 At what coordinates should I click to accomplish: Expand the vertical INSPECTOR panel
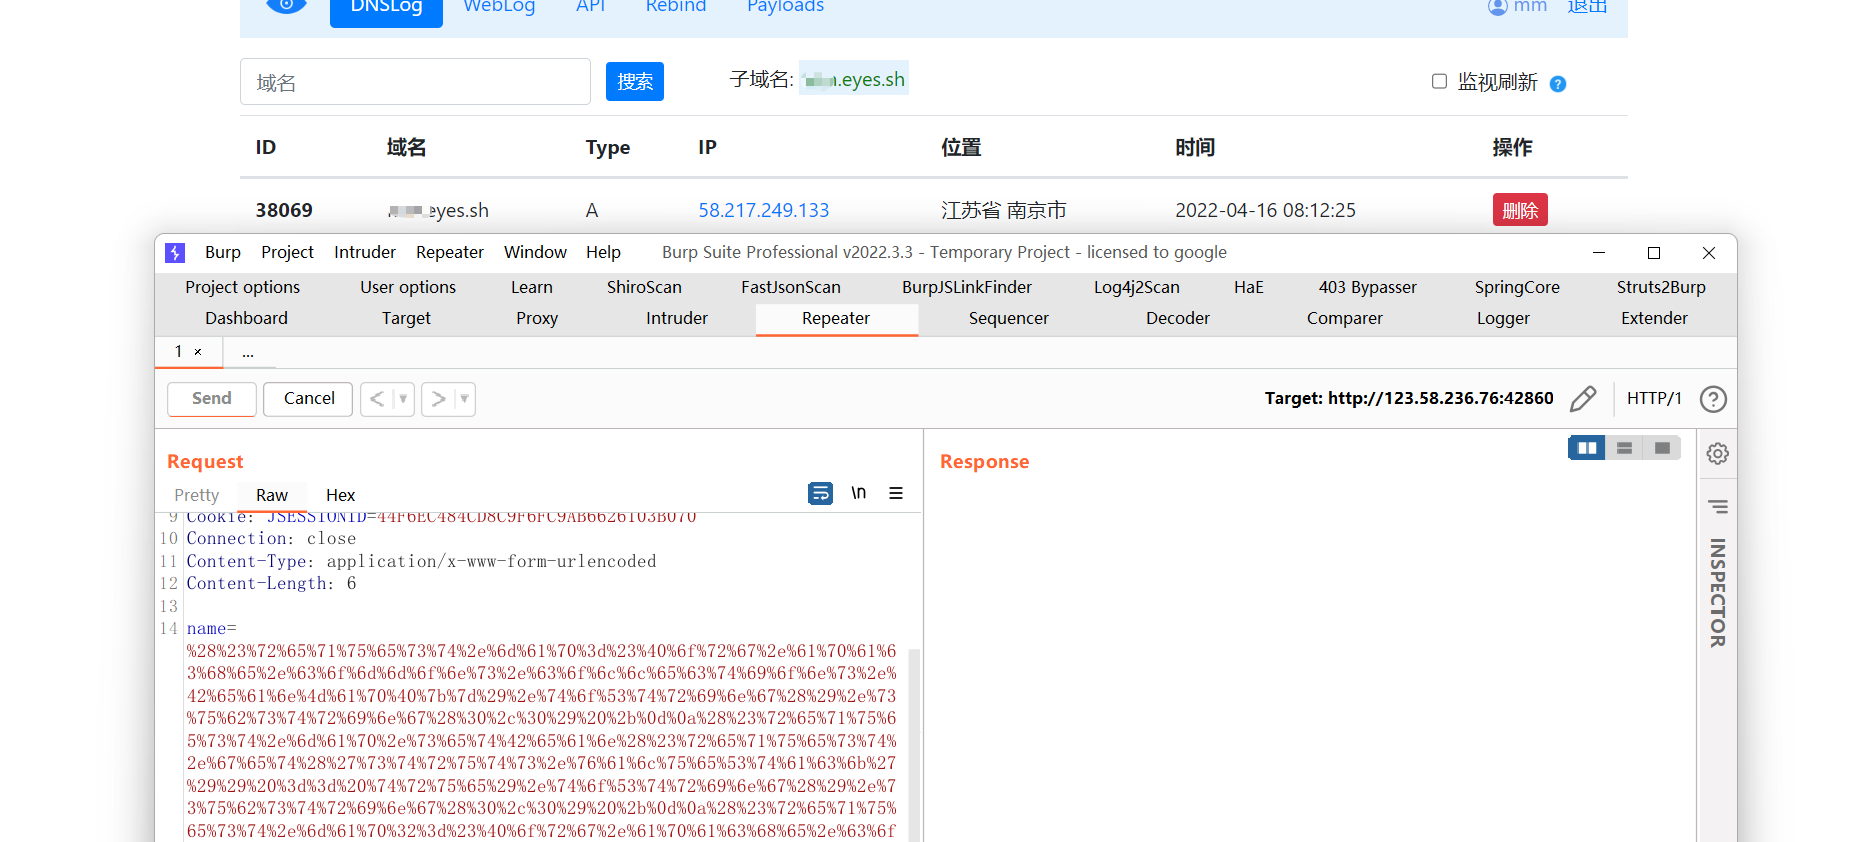pos(1718,593)
